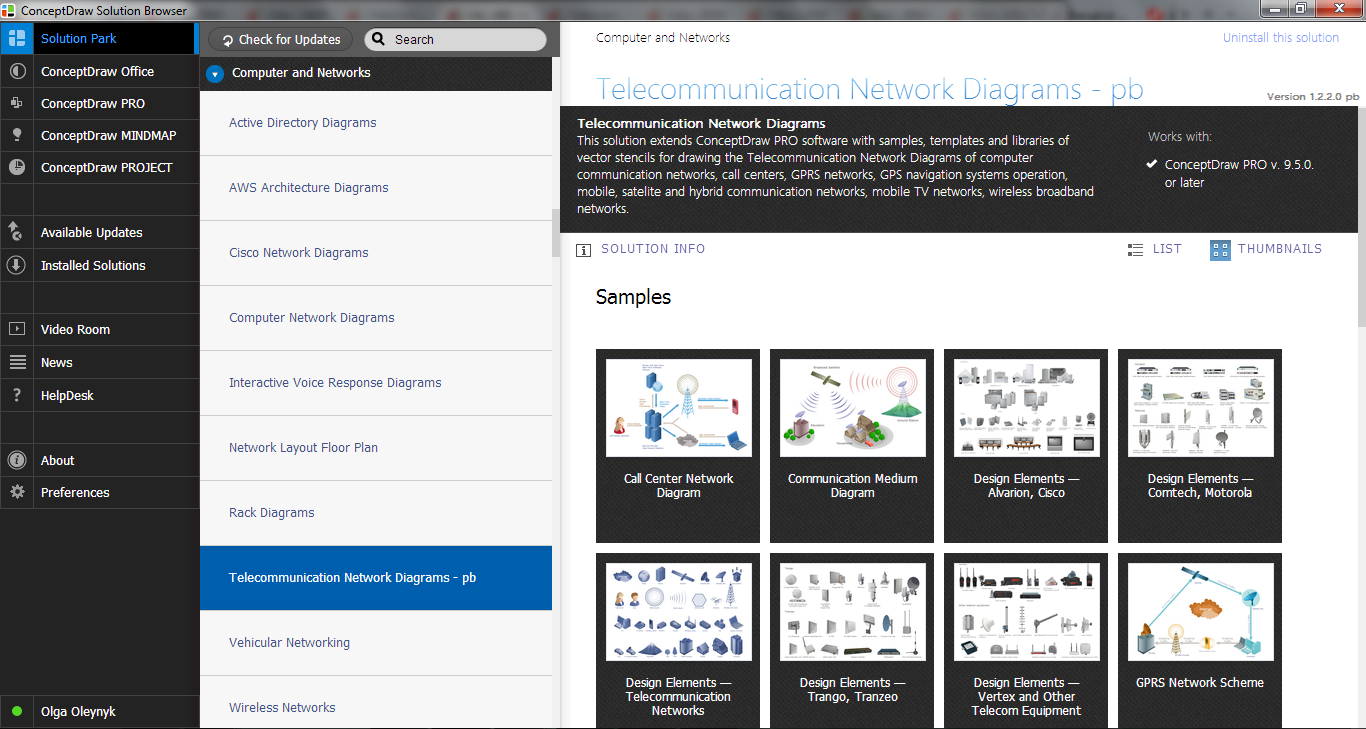Select Cisco Network Diagrams
1366x729 pixels.
pos(376,253)
